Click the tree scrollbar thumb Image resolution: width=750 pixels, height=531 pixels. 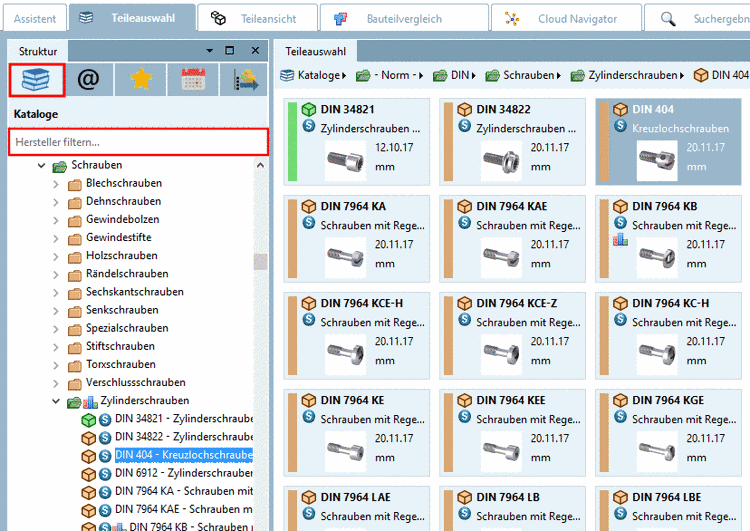[x=260, y=262]
